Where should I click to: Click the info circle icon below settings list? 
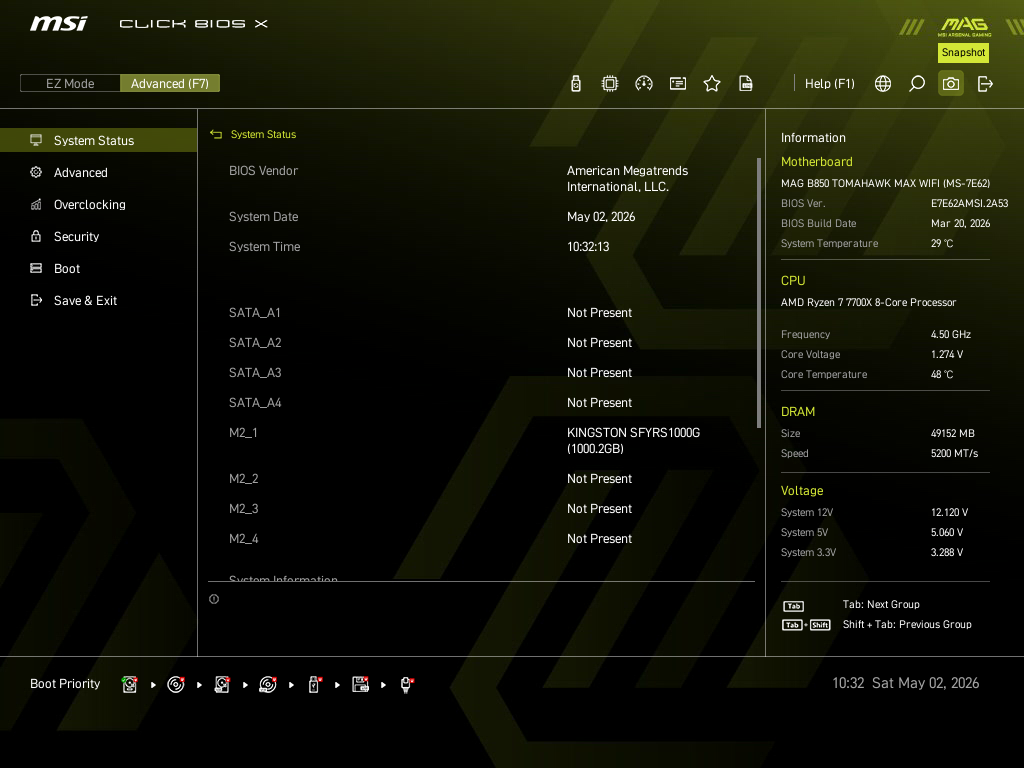[214, 599]
